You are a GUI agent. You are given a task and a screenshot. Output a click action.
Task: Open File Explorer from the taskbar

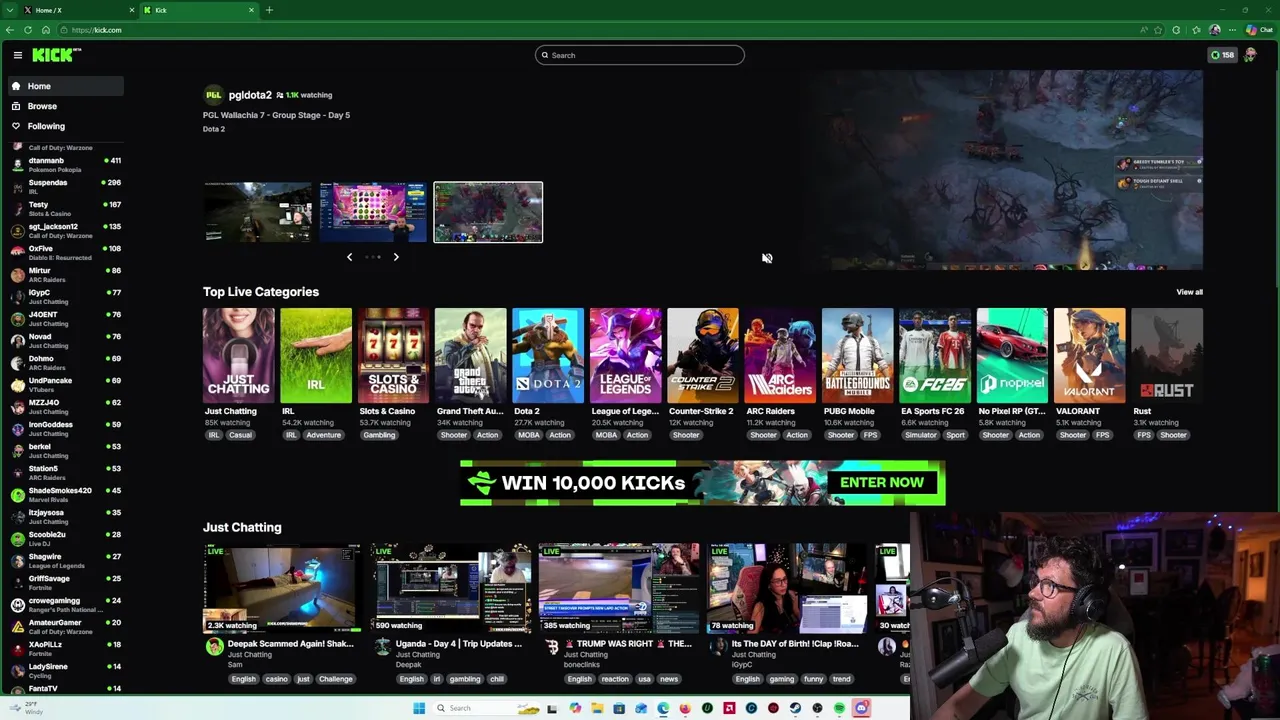pos(597,708)
